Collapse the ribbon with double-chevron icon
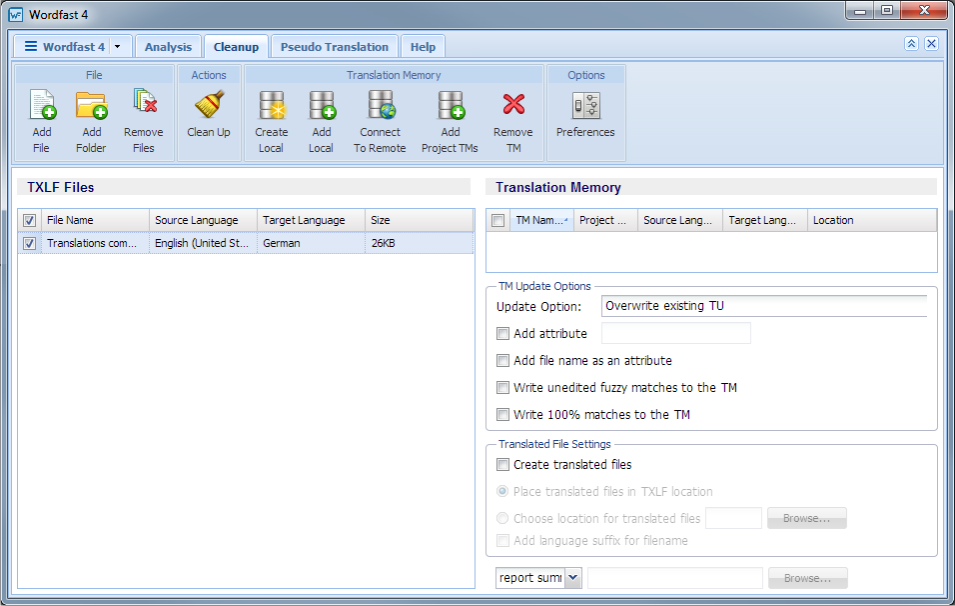Viewport: 955px width, 606px height. [x=911, y=43]
